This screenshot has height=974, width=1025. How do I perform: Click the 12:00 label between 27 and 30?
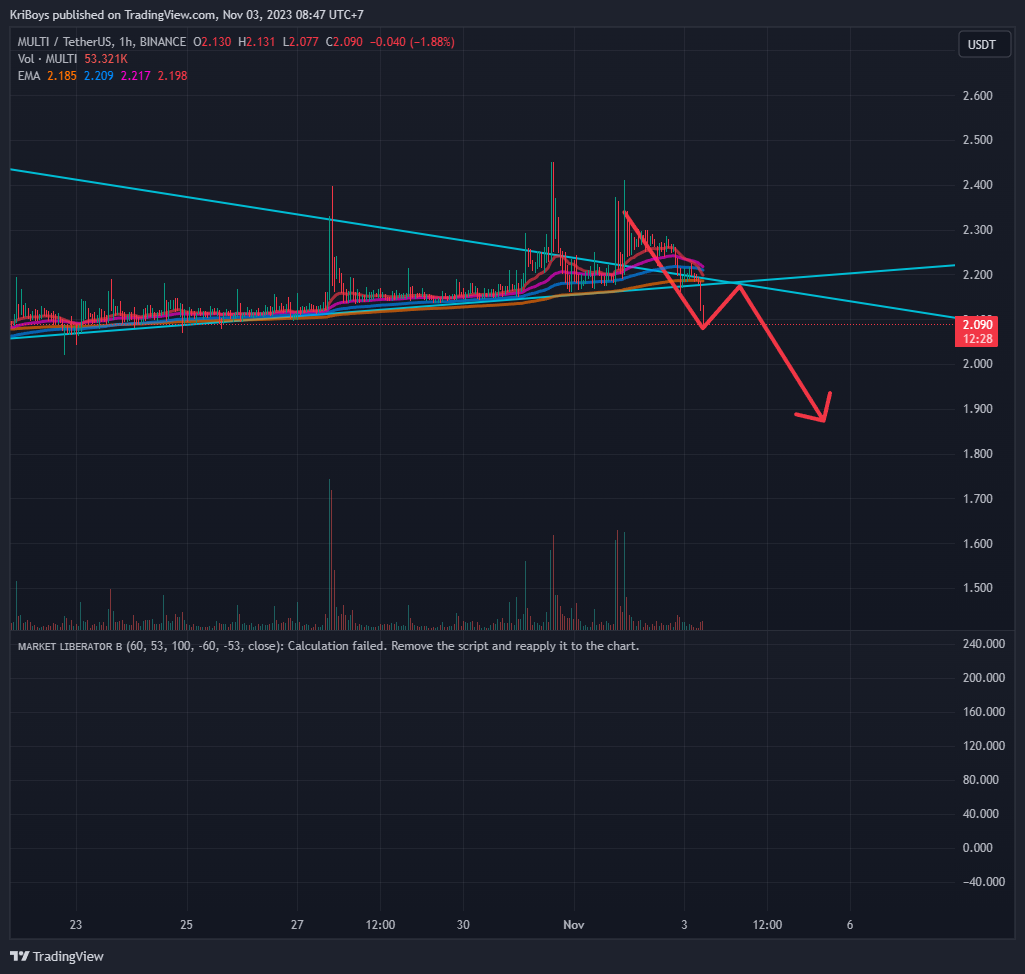380,925
